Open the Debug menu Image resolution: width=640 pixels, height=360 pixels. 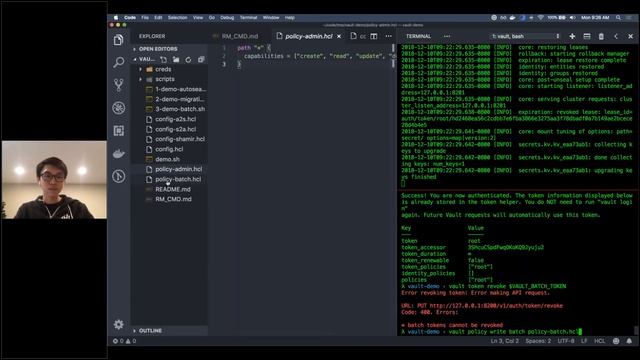(x=227, y=18)
